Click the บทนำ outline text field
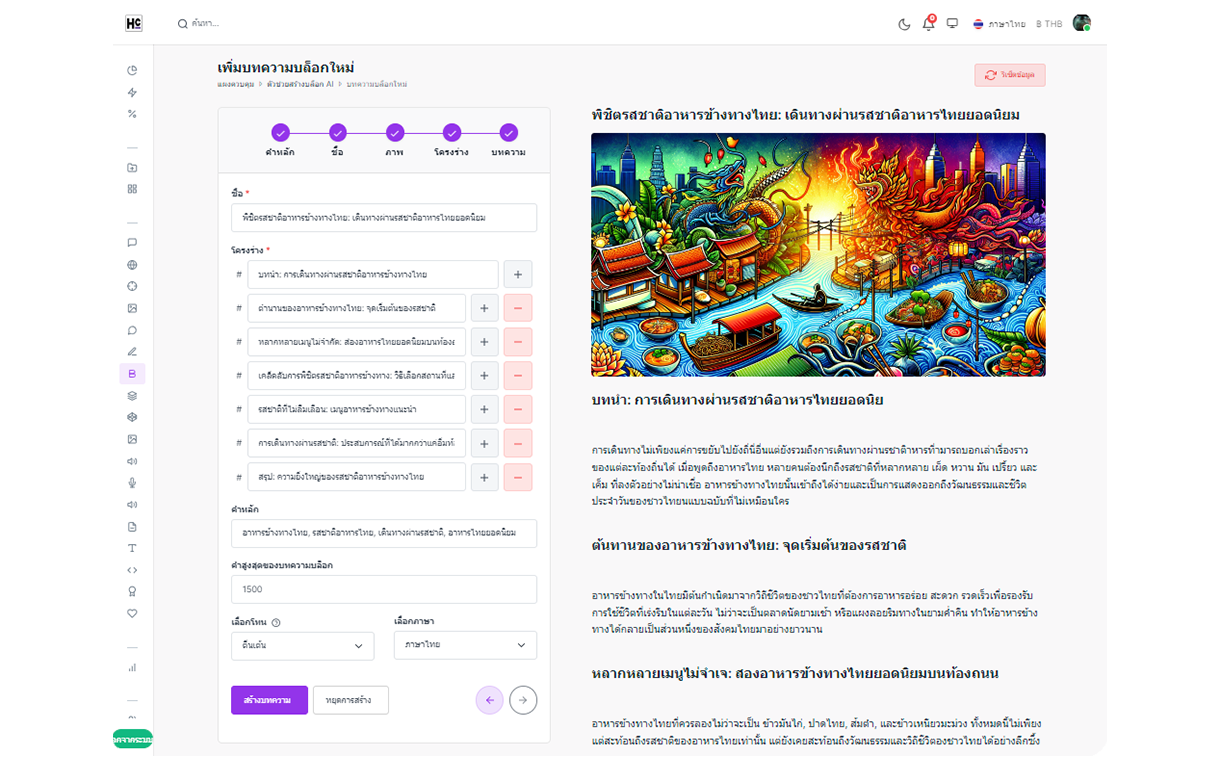Image resolution: width=1220 pixels, height=758 pixels. 373,274
